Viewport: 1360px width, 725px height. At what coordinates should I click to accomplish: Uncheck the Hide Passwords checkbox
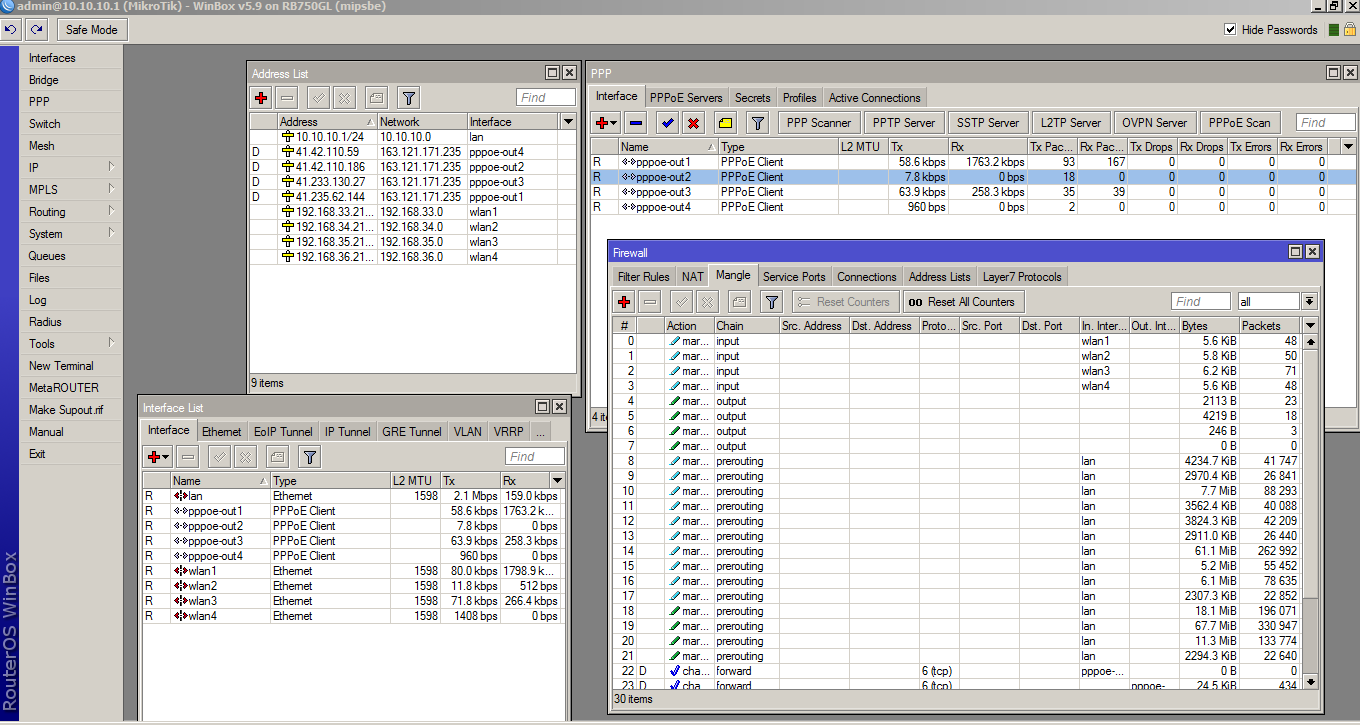tap(1230, 29)
